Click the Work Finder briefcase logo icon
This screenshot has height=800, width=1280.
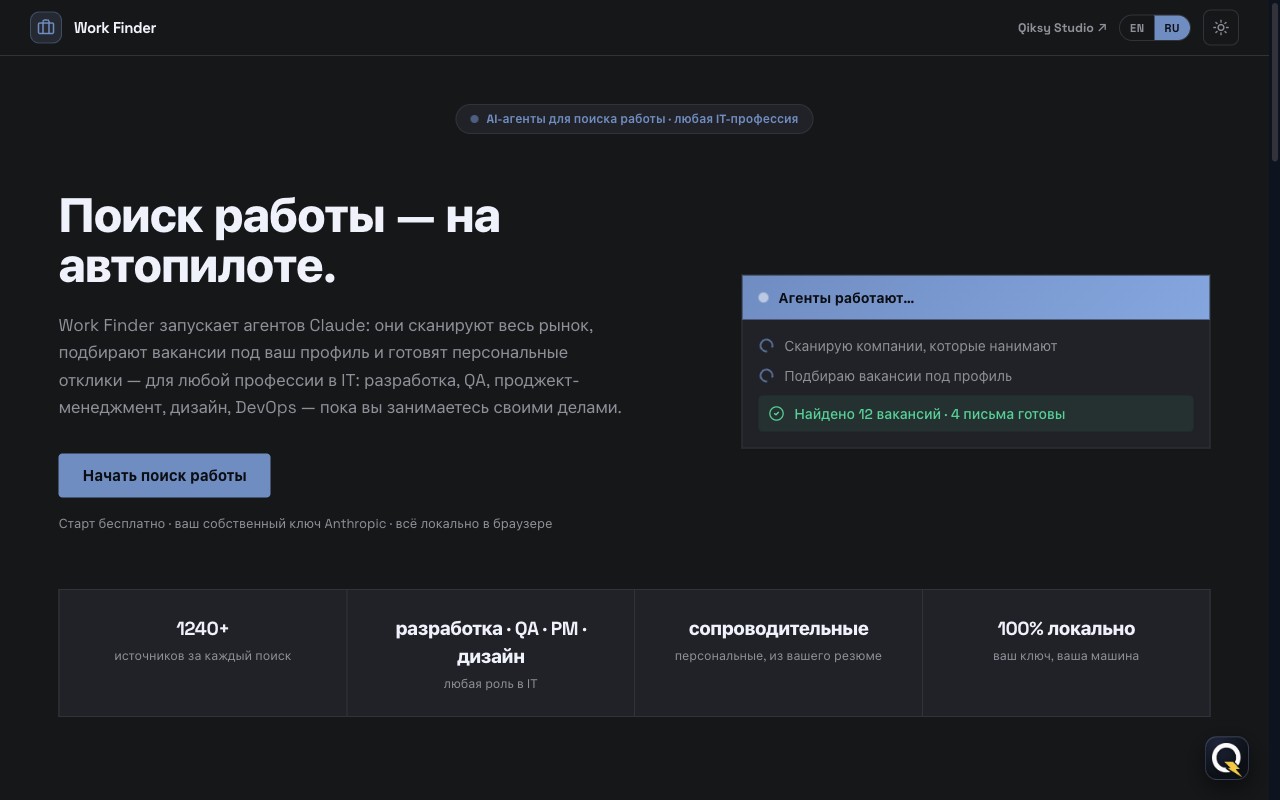(46, 28)
